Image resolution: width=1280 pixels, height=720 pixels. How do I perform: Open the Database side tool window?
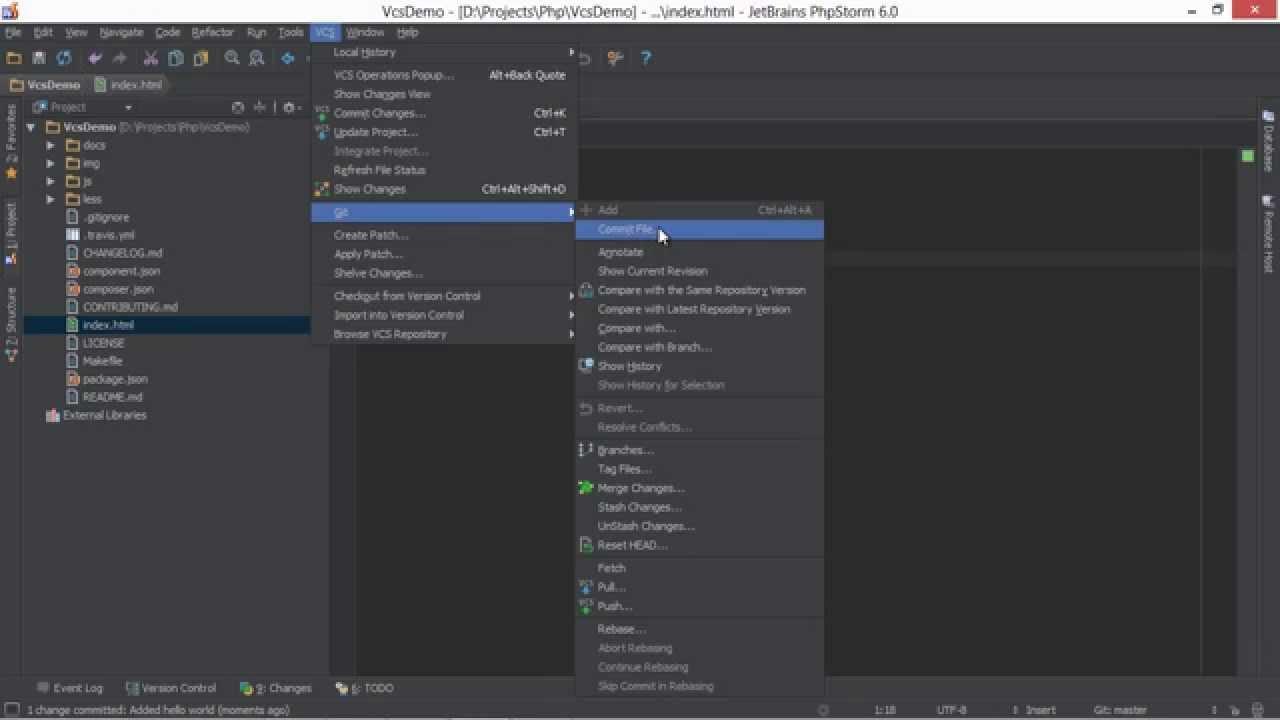pos(1268,142)
